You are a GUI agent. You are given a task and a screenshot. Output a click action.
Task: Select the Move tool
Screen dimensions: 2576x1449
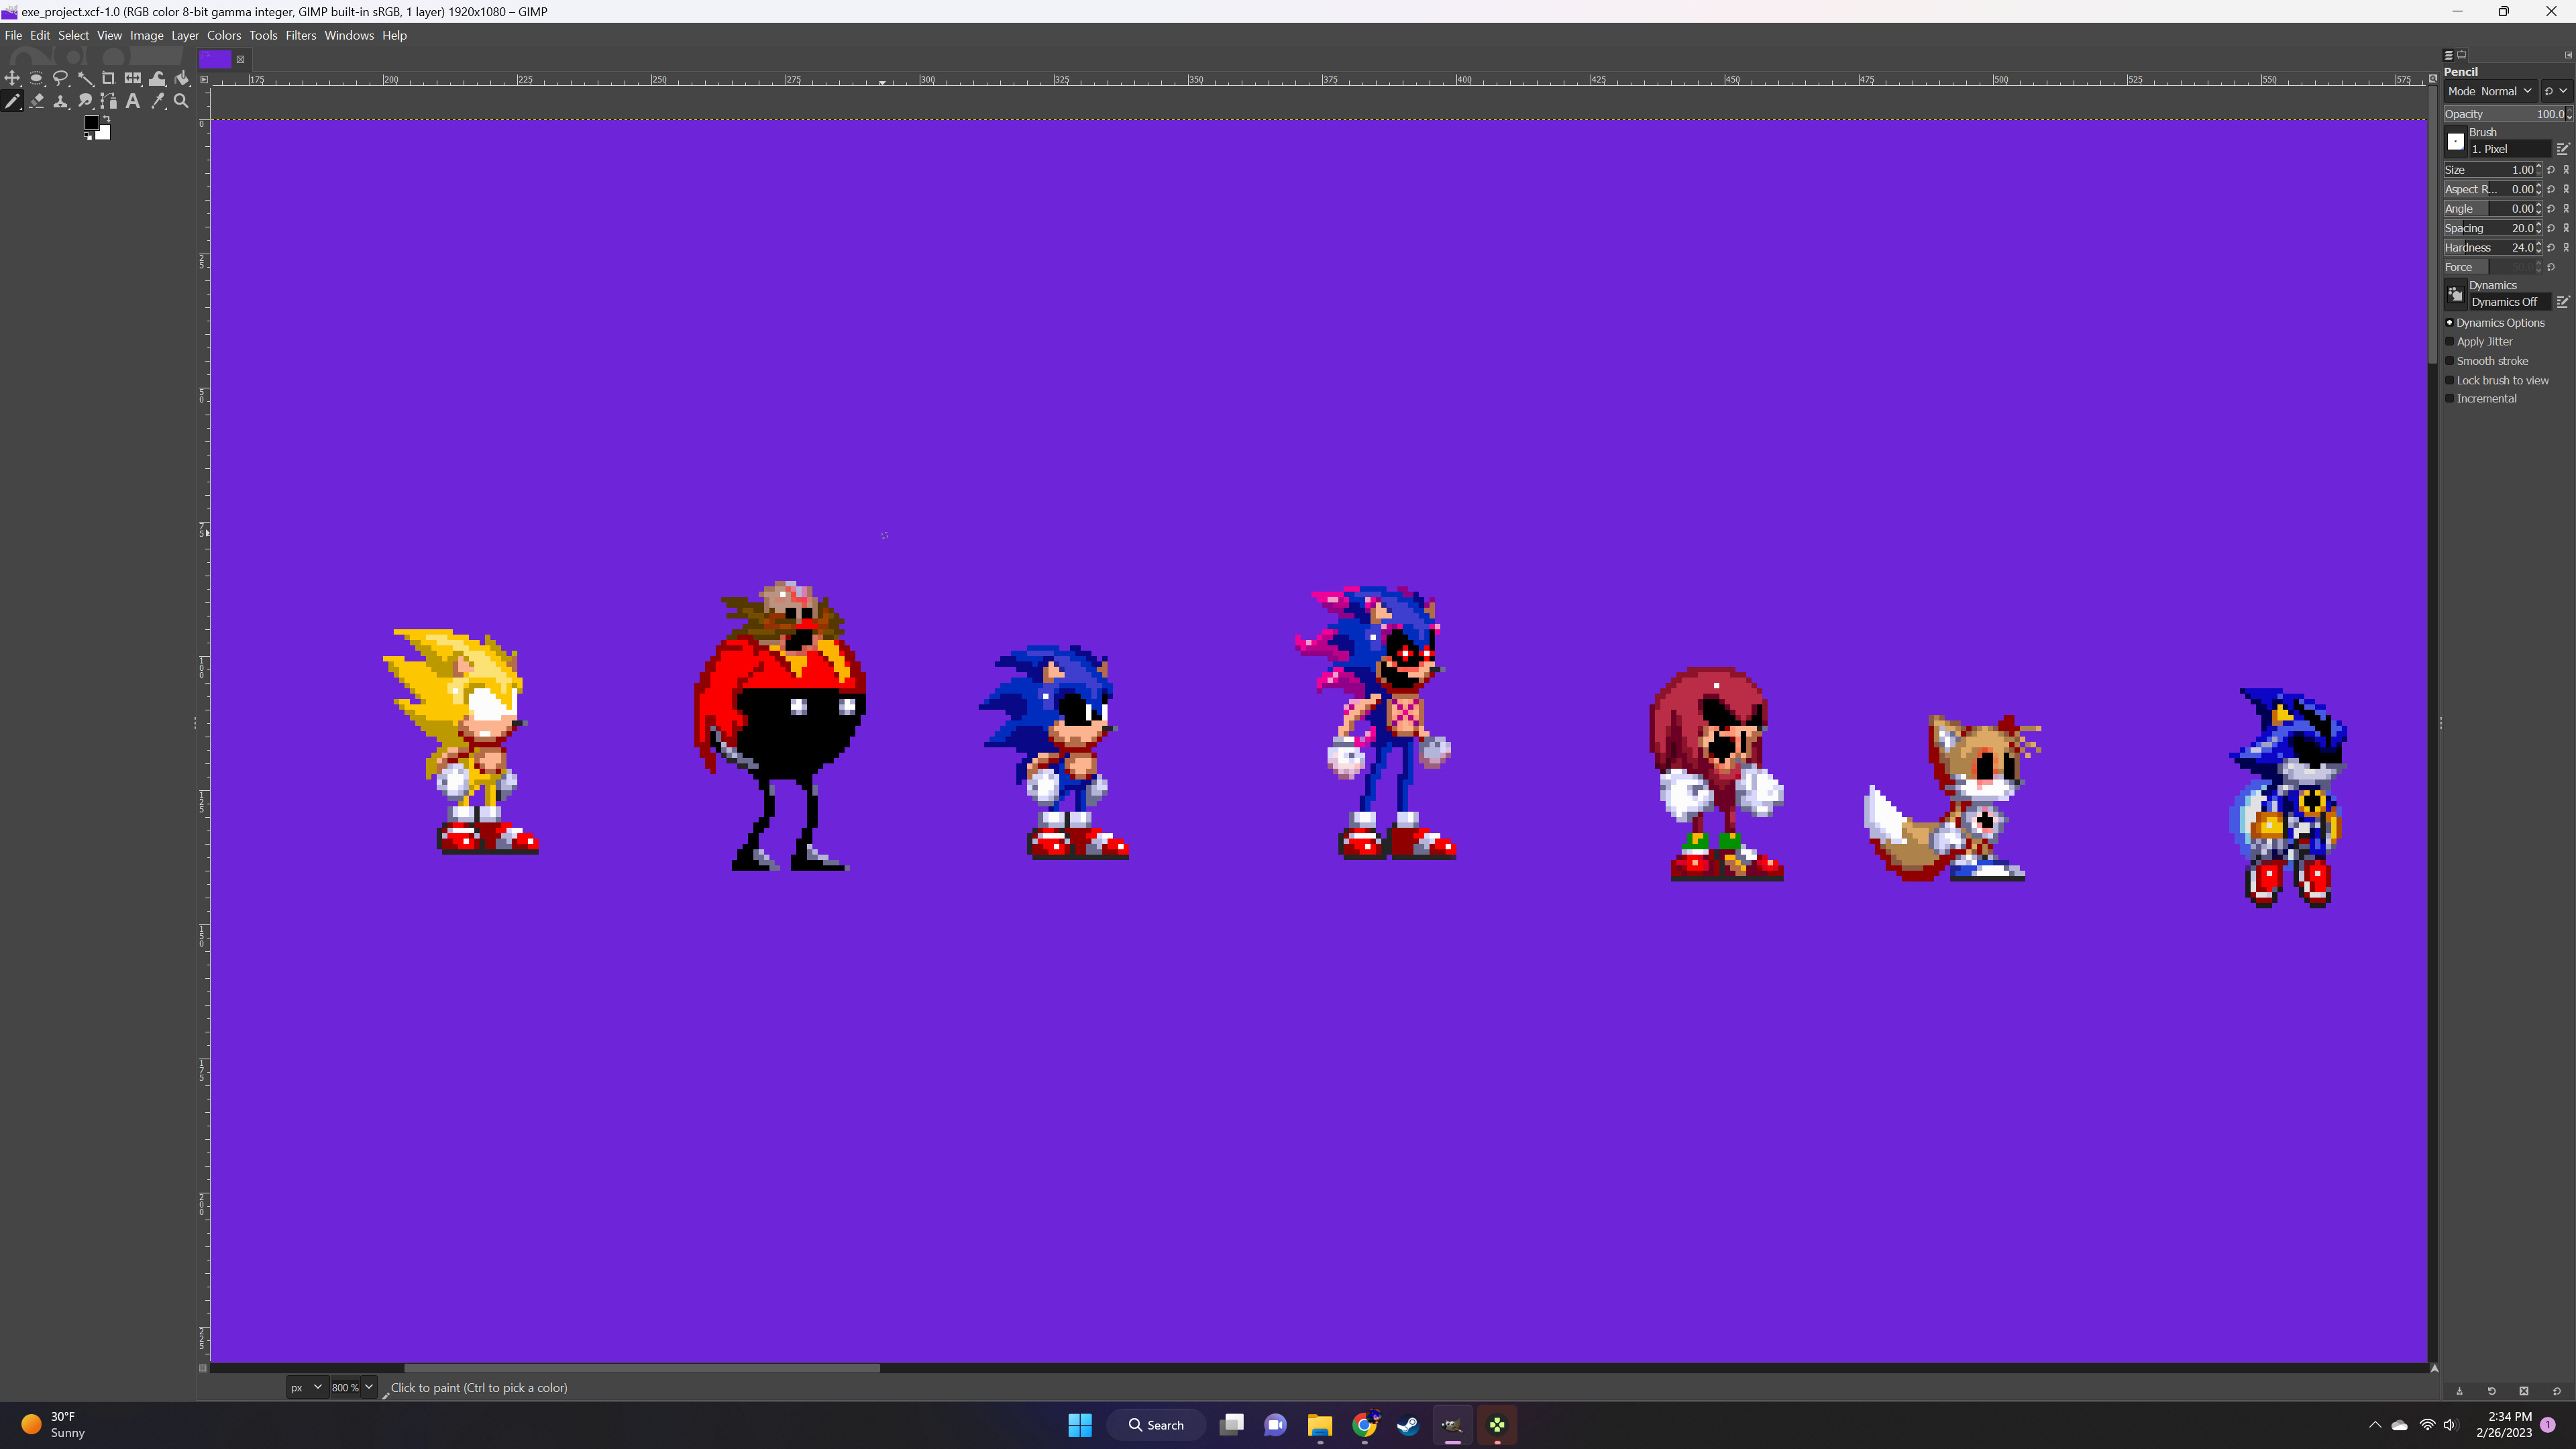tap(12, 78)
